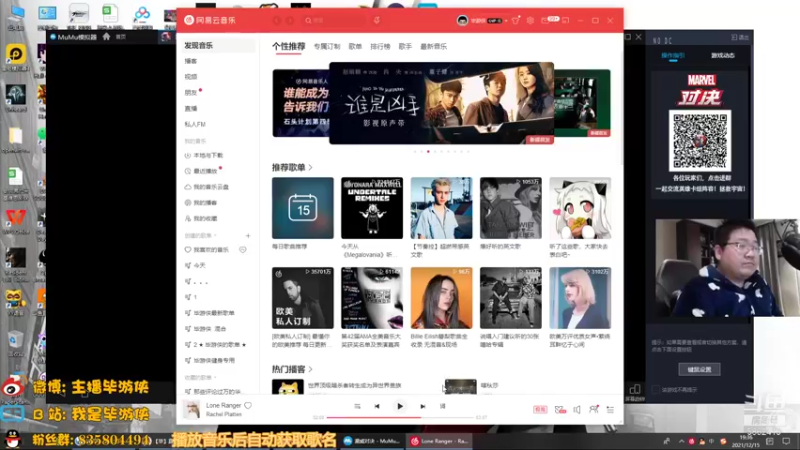Change play mode icon left of previous button
Image resolution: width=800 pixels, height=450 pixels.
357,406
